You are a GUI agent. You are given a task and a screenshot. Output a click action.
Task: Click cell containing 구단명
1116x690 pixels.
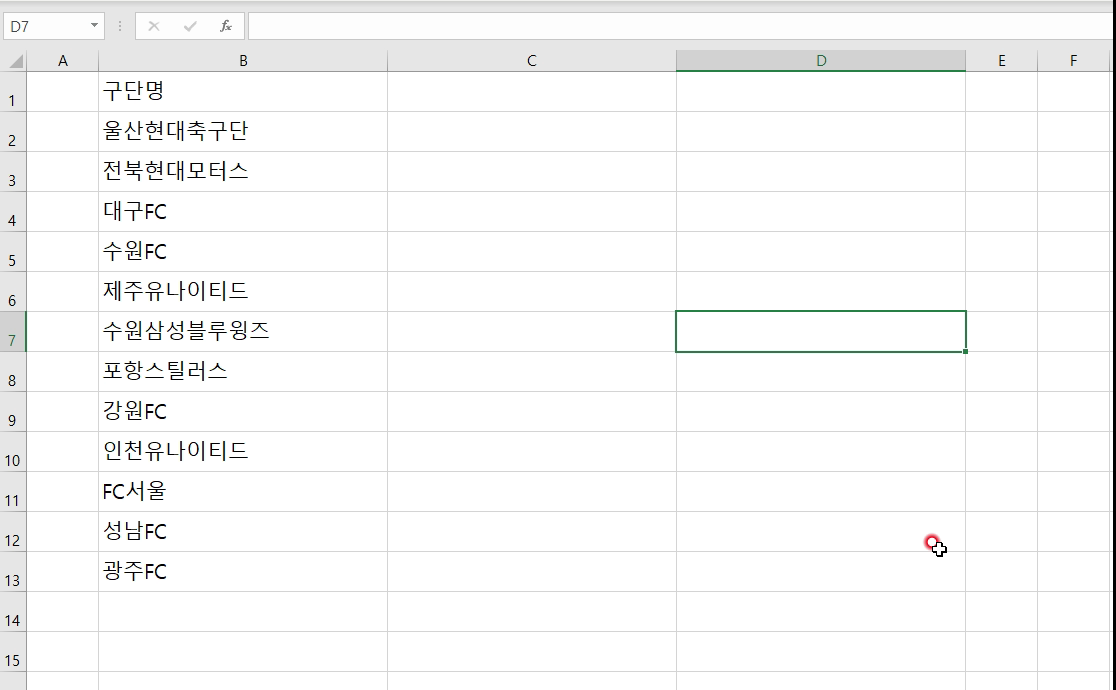[x=243, y=92]
